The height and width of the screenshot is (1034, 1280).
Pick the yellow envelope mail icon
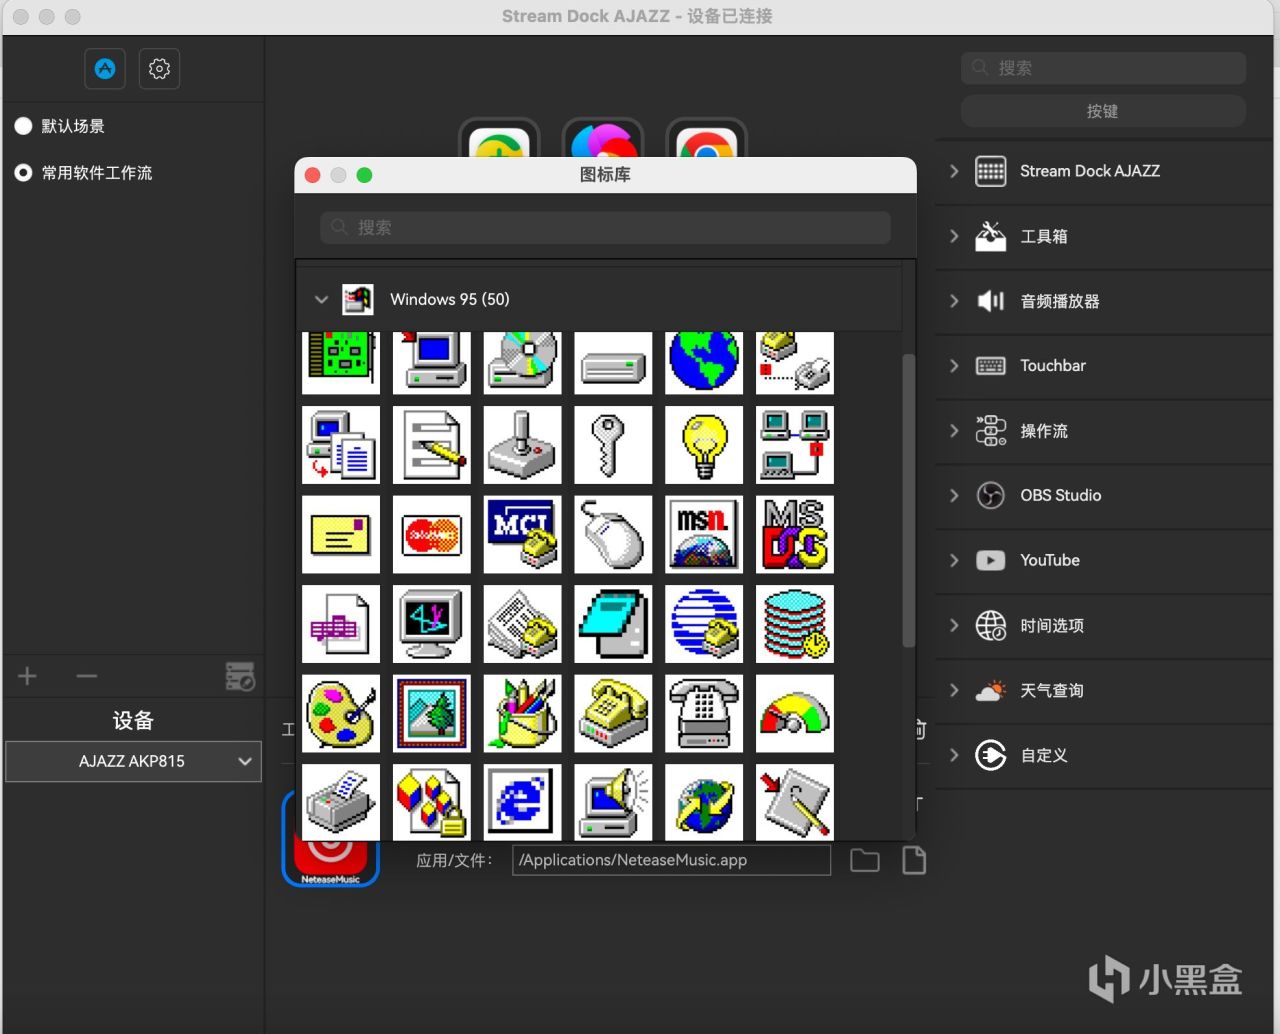click(x=341, y=535)
